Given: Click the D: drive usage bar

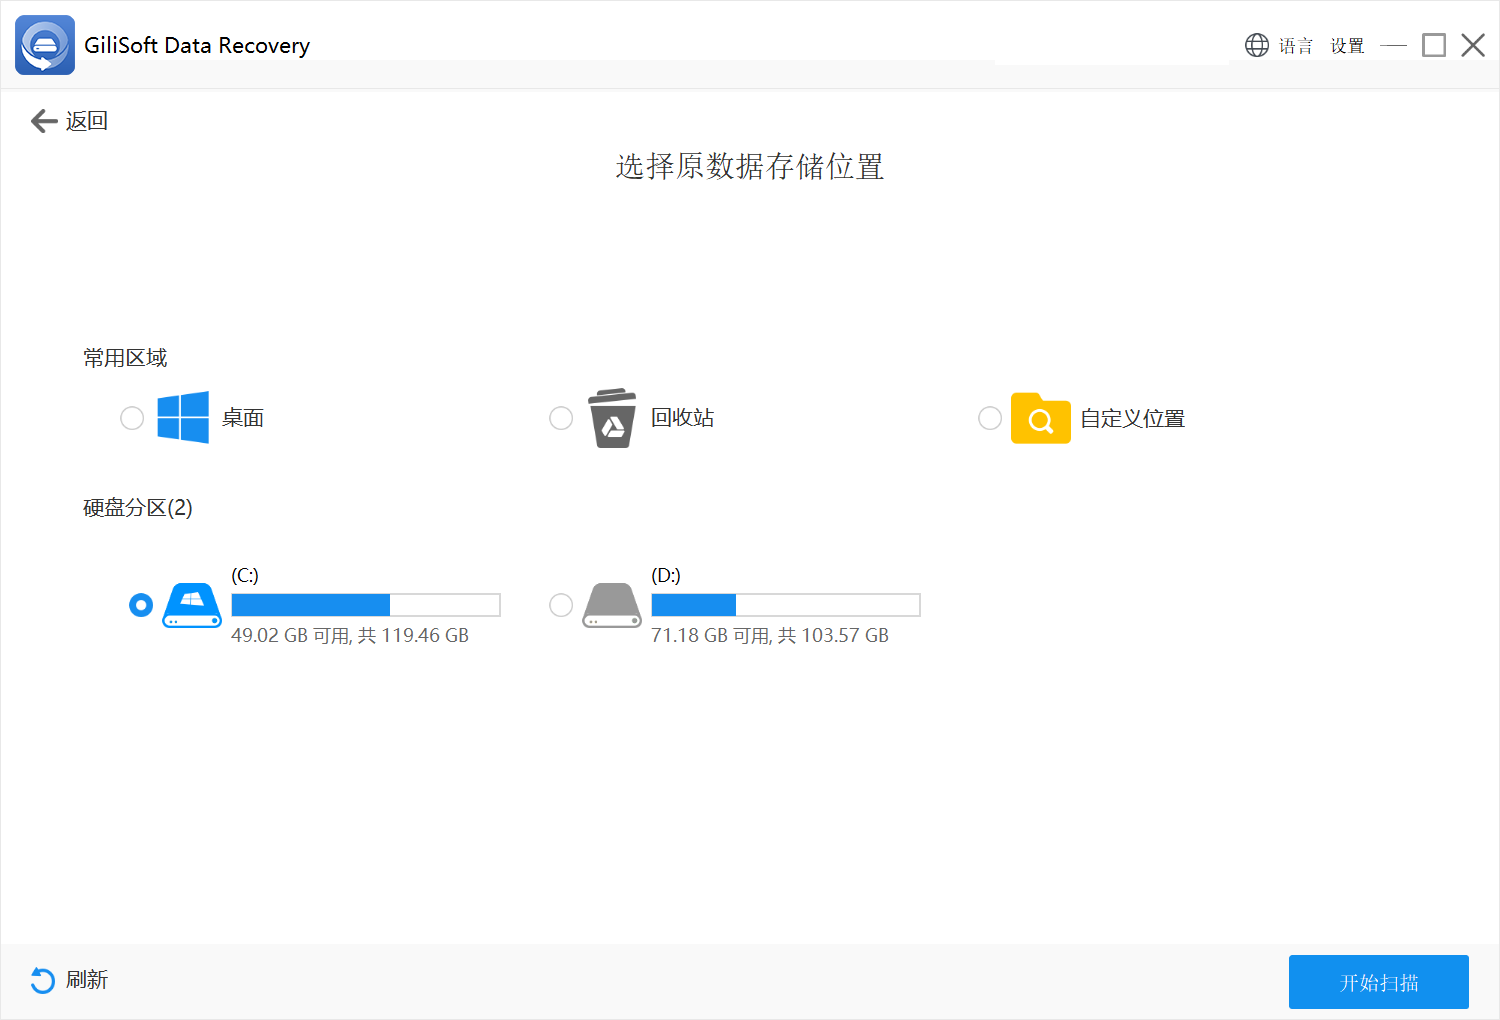Looking at the screenshot, I should [786, 605].
